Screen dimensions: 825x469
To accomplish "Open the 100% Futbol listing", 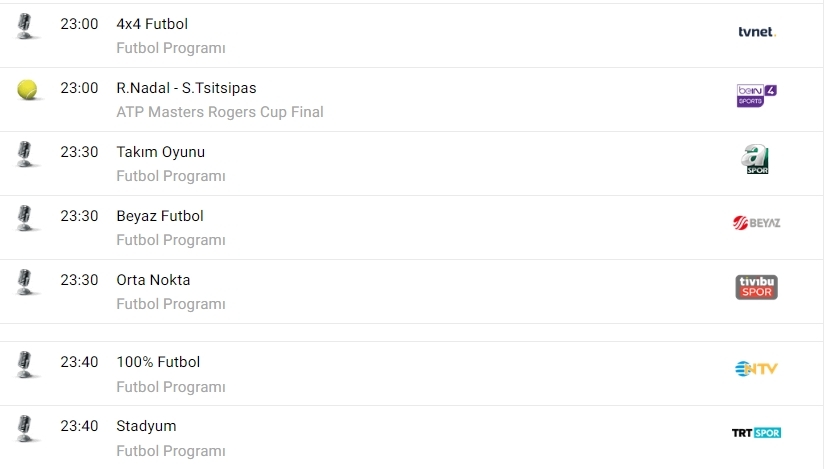I will pos(158,362).
